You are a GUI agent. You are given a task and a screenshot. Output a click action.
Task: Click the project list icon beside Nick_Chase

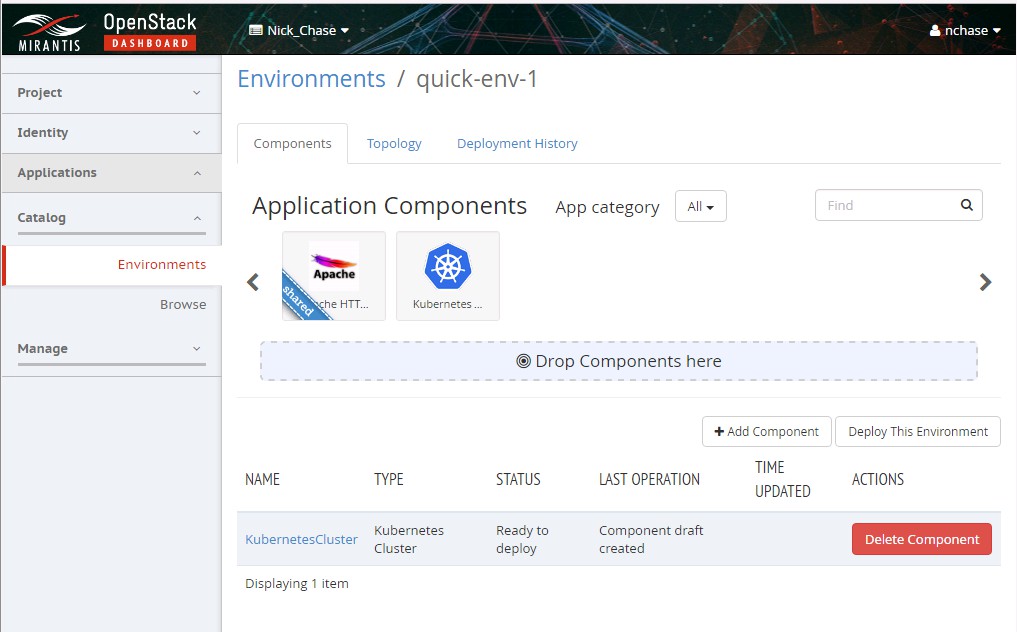[256, 30]
